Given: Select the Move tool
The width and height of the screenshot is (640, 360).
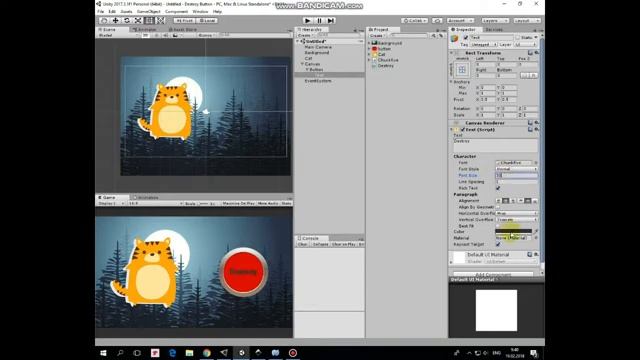Looking at the screenshot, I should pos(116,20).
